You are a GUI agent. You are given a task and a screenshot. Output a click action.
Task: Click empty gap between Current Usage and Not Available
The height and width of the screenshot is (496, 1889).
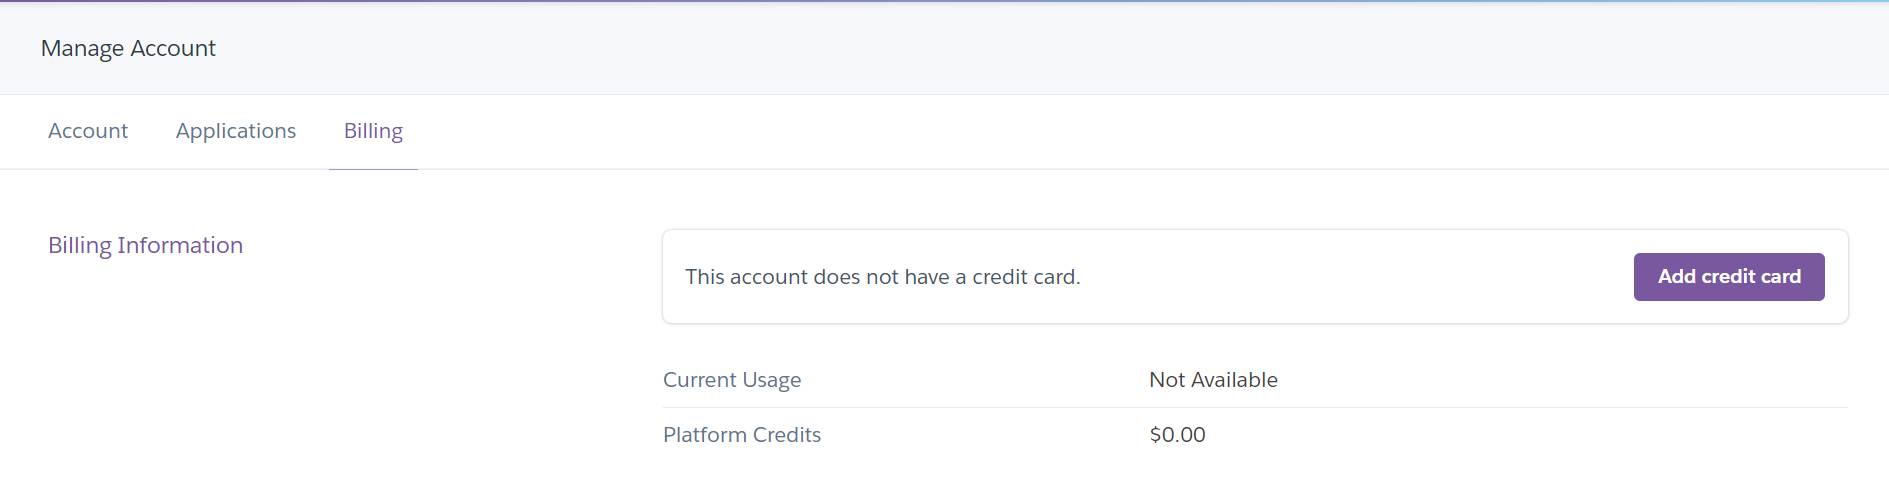[x=975, y=380]
